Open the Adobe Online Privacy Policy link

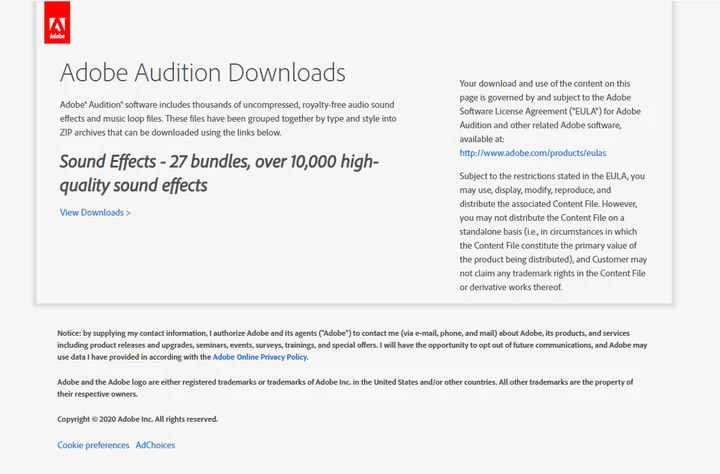click(260, 357)
